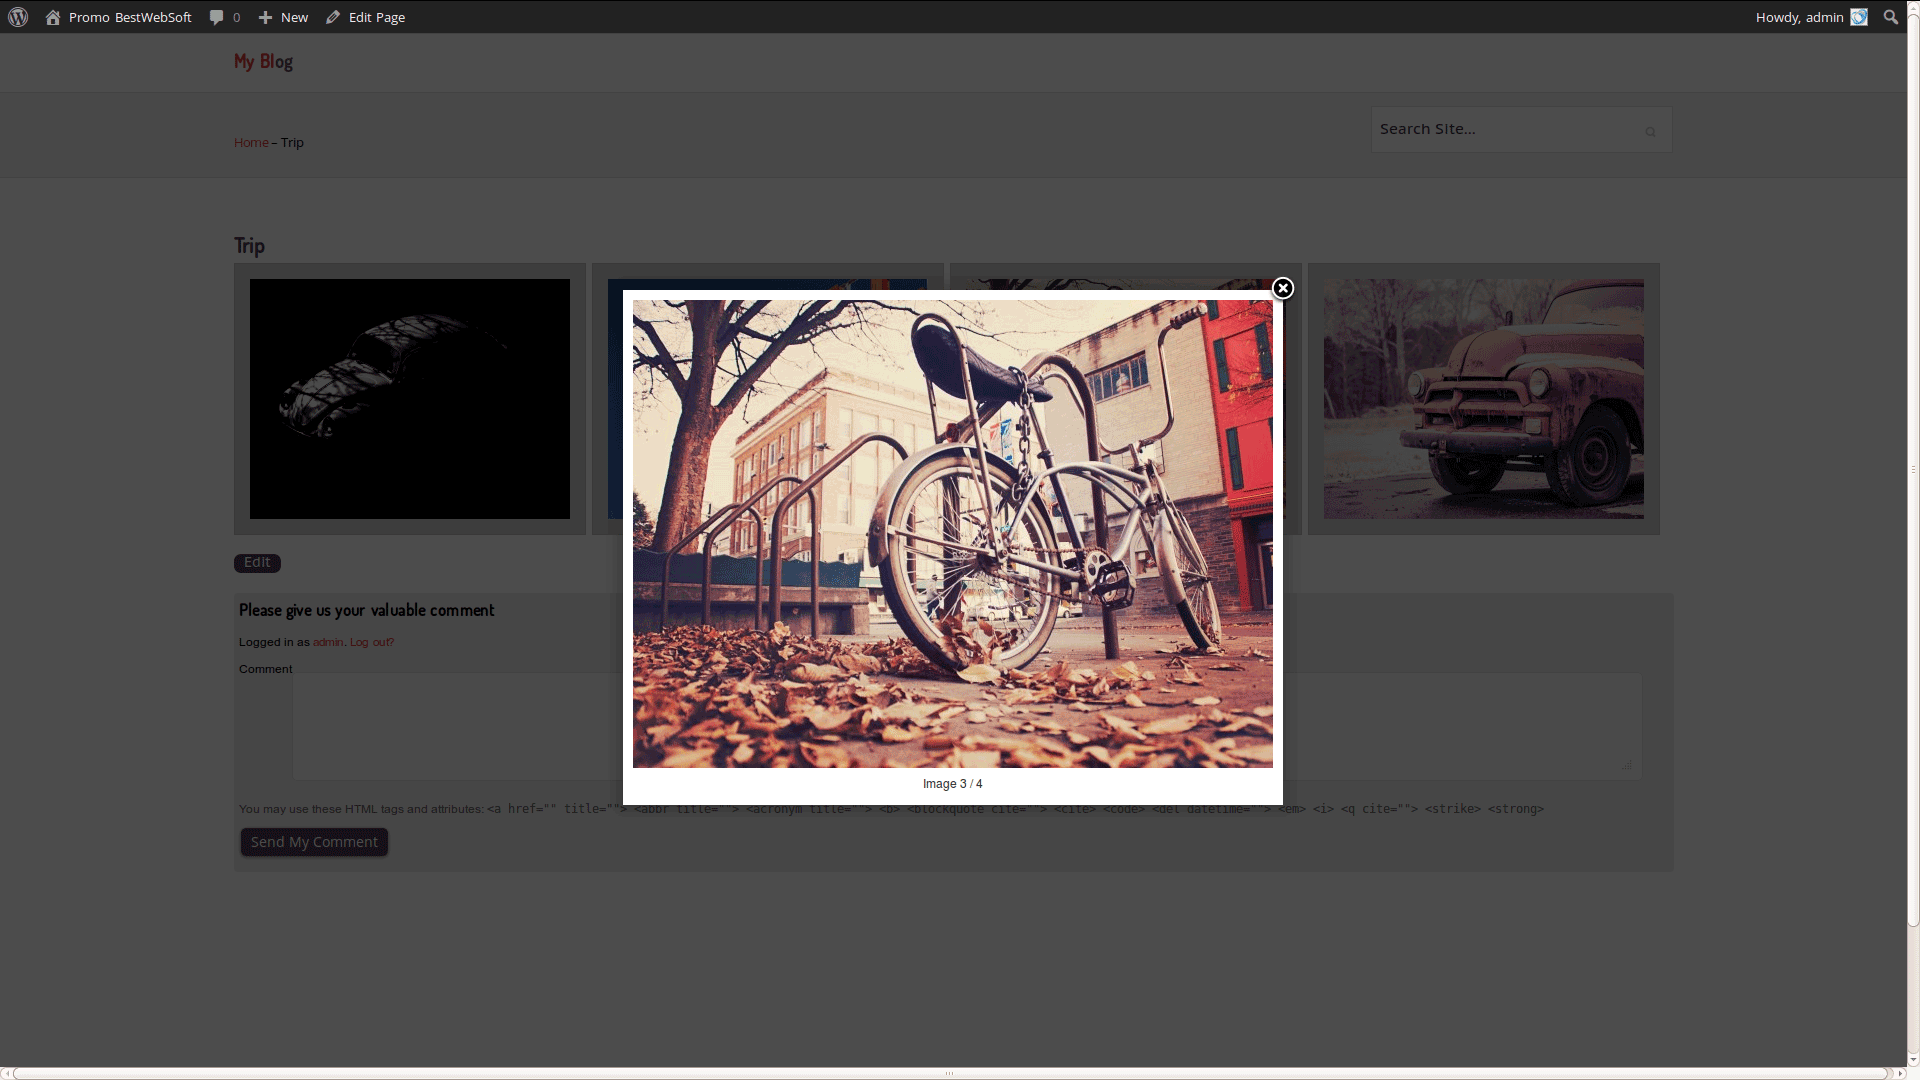Screen dimensions: 1920x1080
Task: Click the Log out? link
Action: tap(372, 642)
